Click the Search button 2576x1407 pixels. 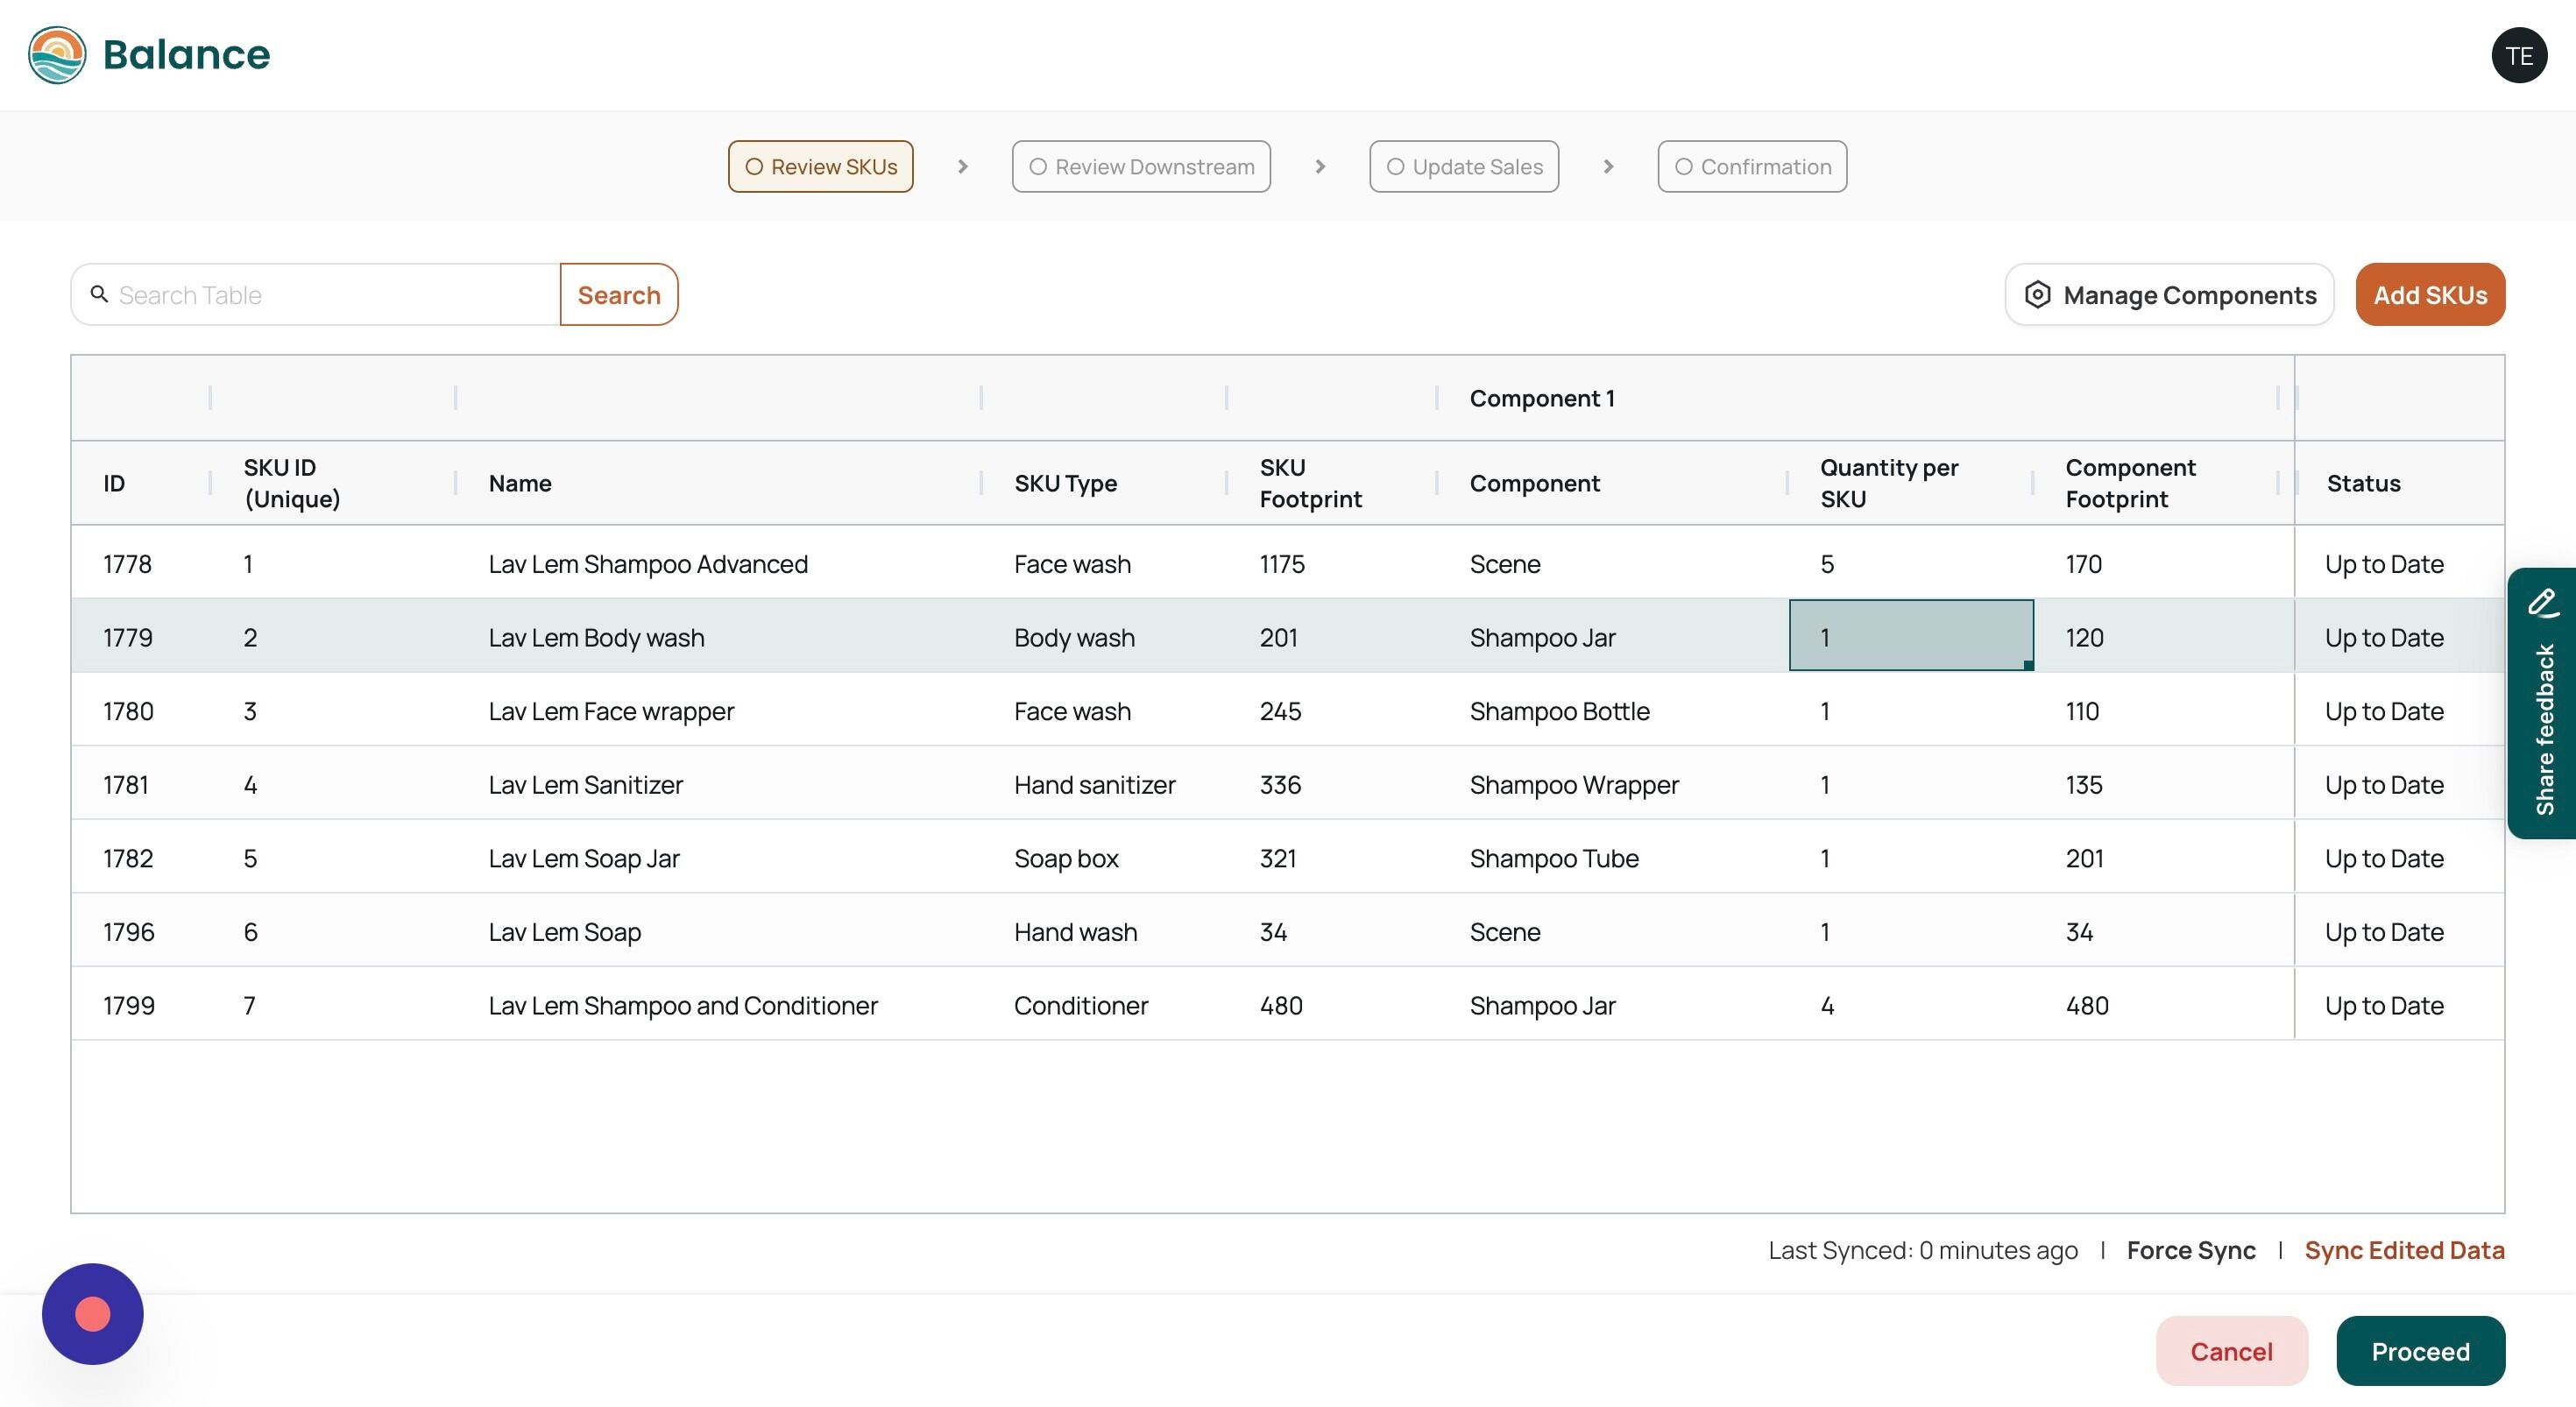pyautogui.click(x=619, y=294)
